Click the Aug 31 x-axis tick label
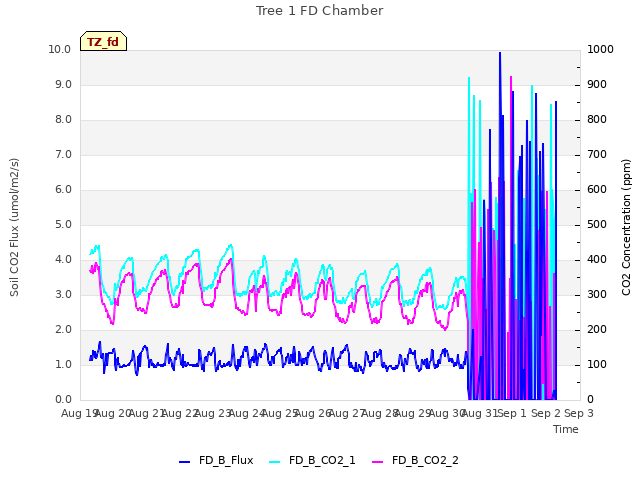This screenshot has width=640, height=480. tap(480, 413)
